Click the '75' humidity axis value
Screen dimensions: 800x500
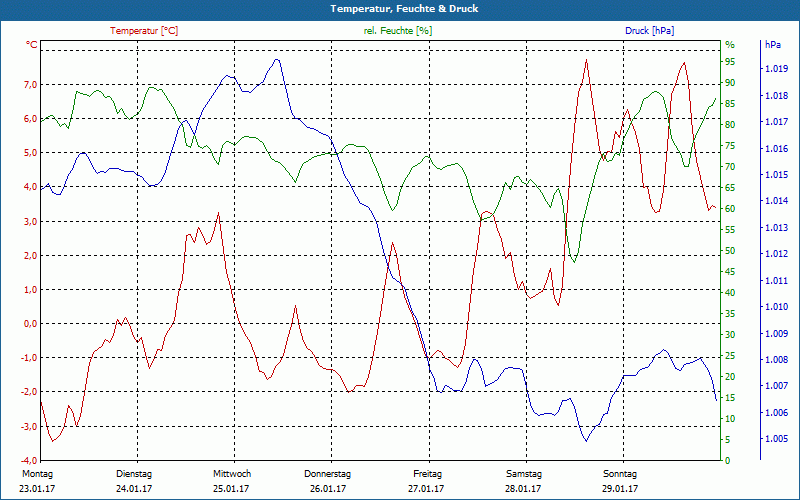point(730,146)
